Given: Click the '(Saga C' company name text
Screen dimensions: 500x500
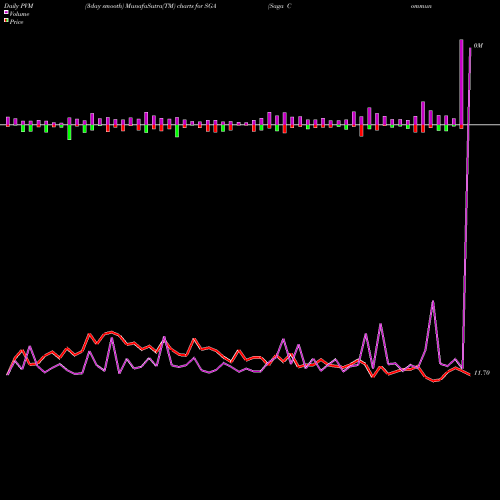Looking at the screenshot, I should click(279, 6).
